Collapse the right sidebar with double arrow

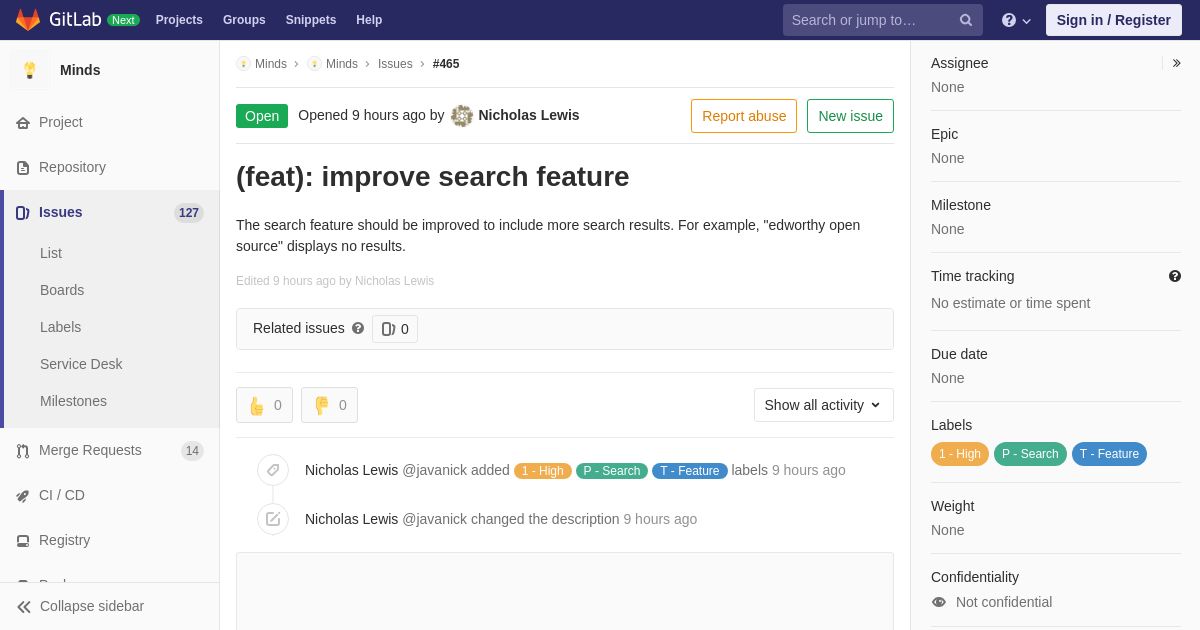1177,63
